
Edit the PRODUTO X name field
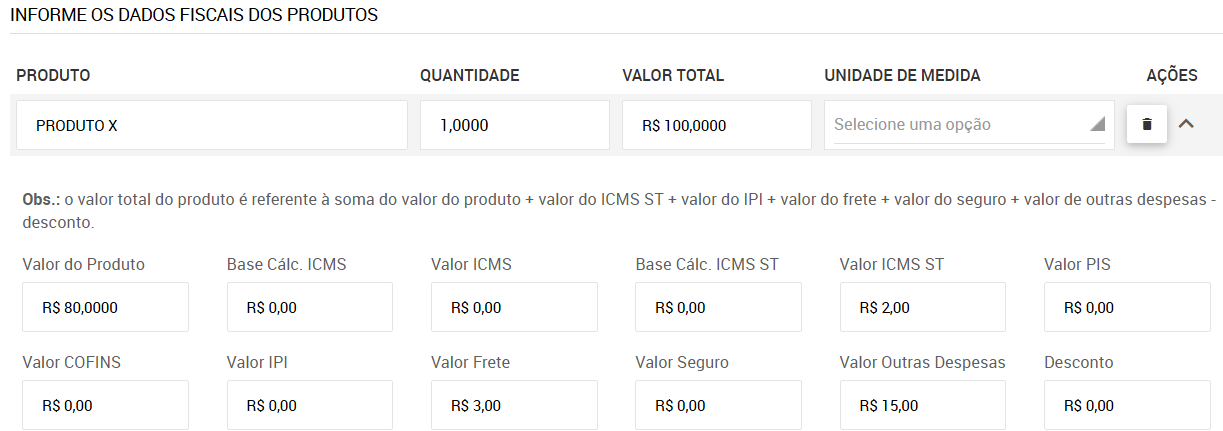pos(212,125)
